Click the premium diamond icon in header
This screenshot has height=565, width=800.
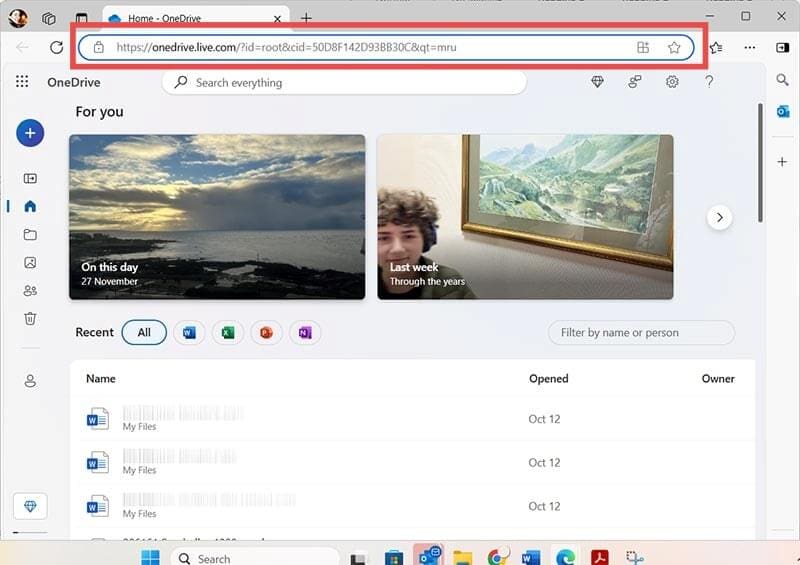(597, 82)
